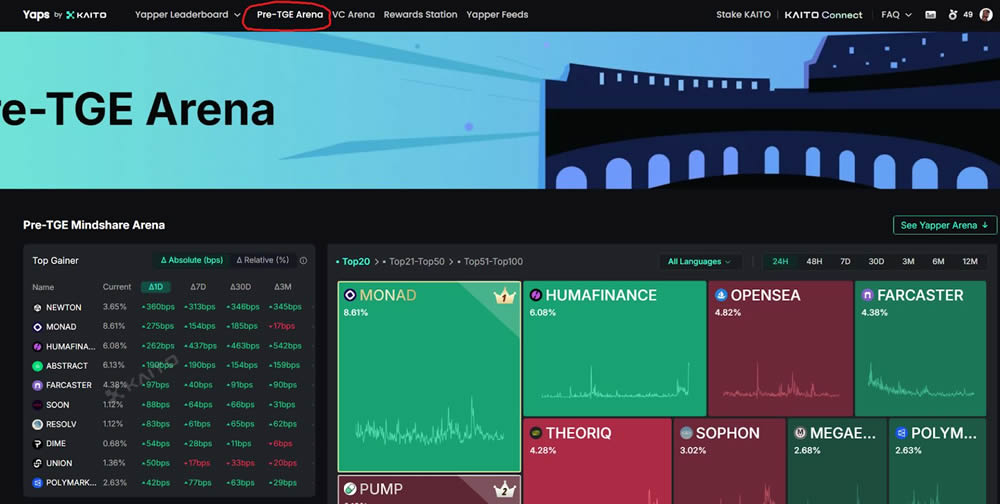Click the OPENSEA logo on treemap tile
Viewport: 1000px width, 504px height.
point(721,295)
